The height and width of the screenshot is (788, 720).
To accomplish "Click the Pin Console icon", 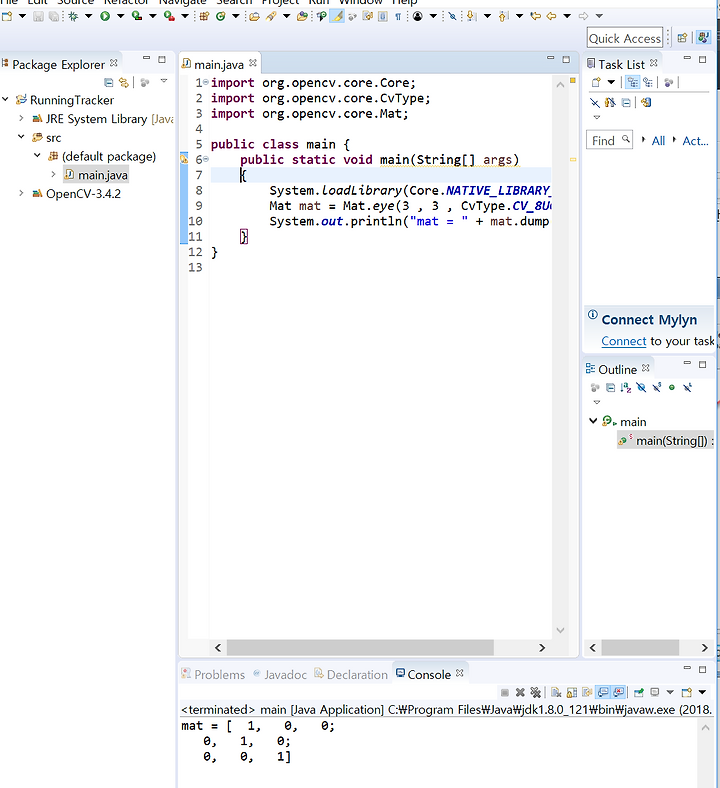I will [639, 693].
